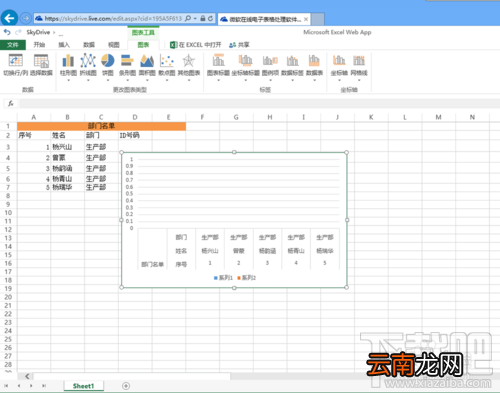Click the browser Back button
The image size is (500, 393).
[9, 18]
